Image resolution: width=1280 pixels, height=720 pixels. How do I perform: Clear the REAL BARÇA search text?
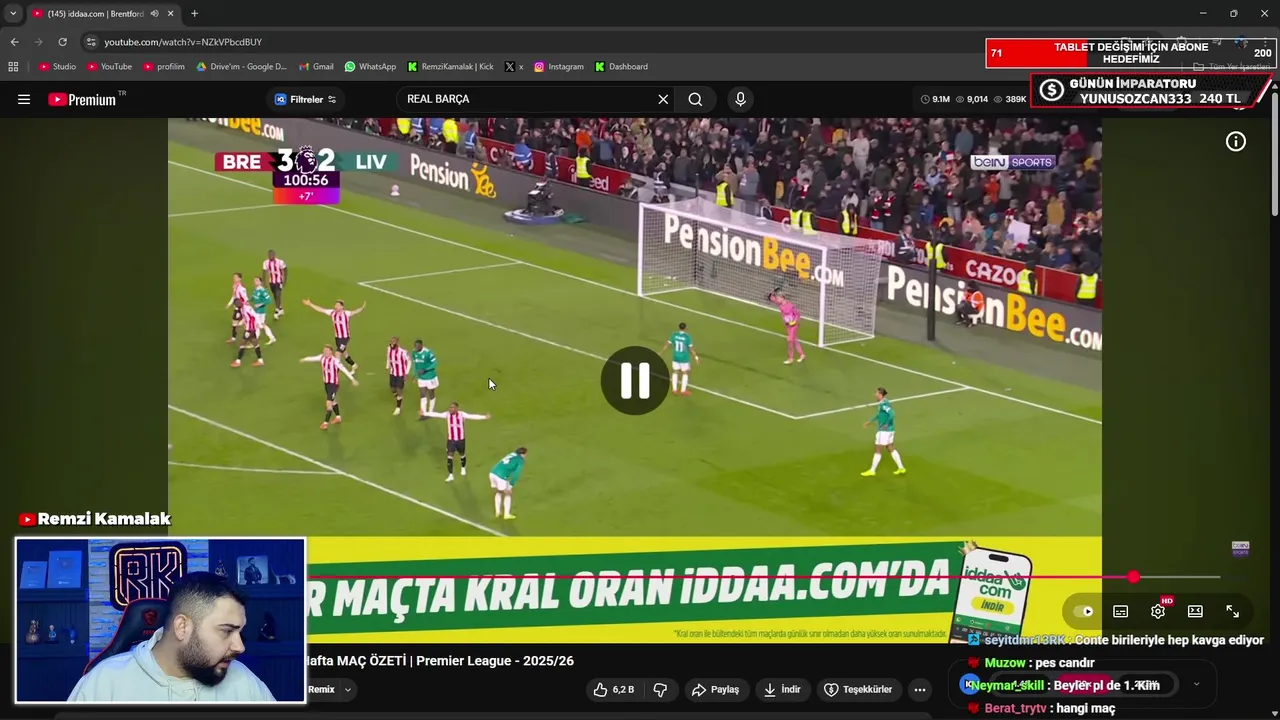point(663,99)
